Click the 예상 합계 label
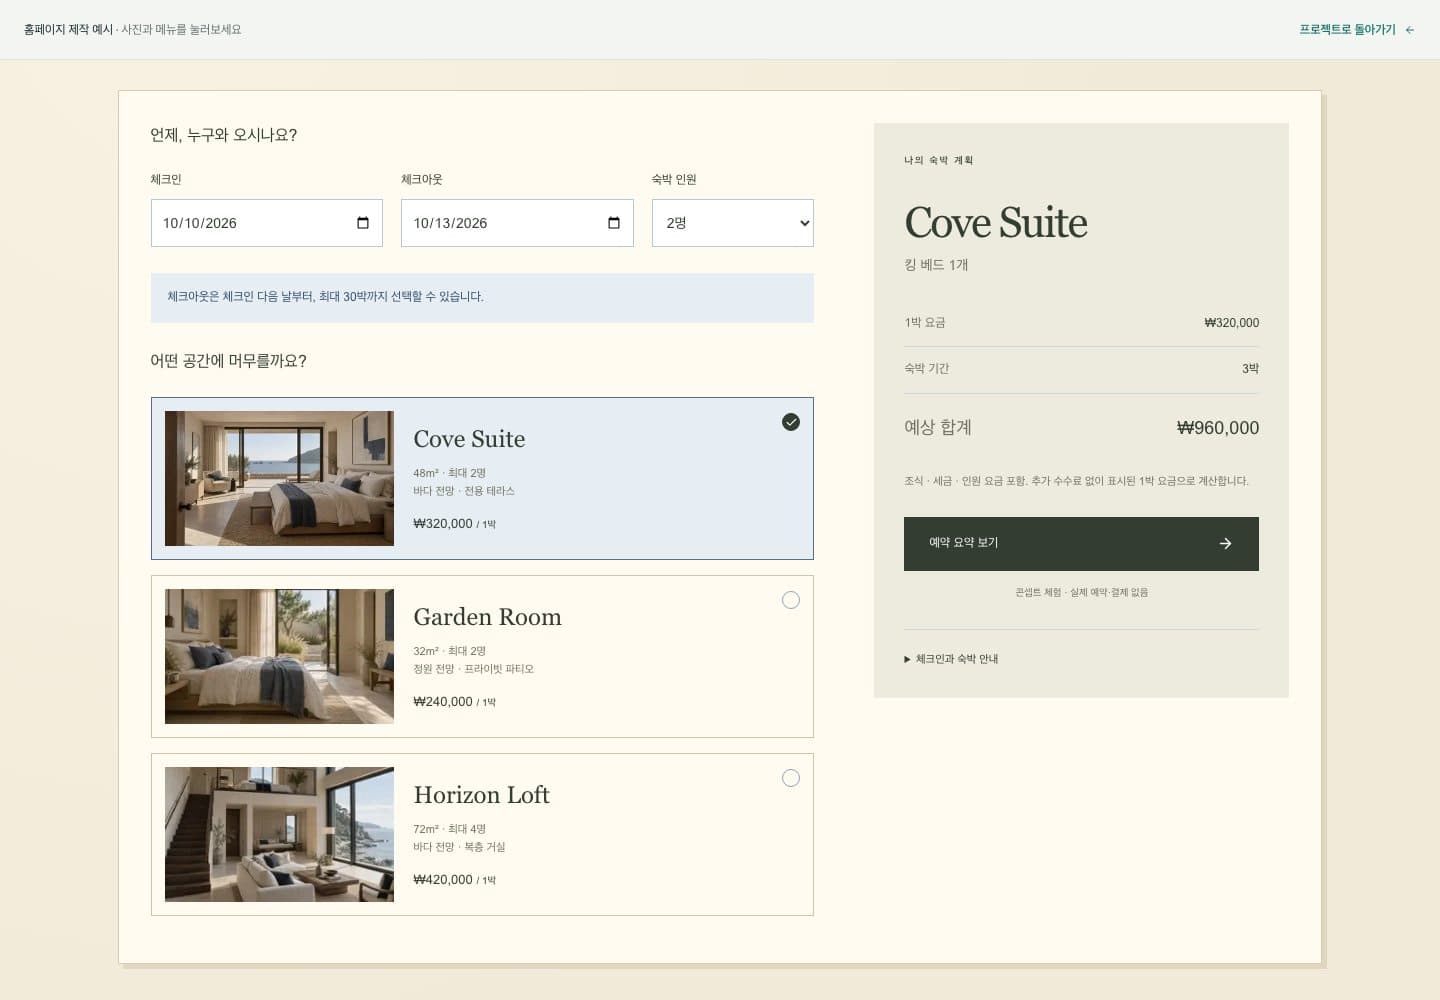The width and height of the screenshot is (1440, 1000). pos(938,428)
